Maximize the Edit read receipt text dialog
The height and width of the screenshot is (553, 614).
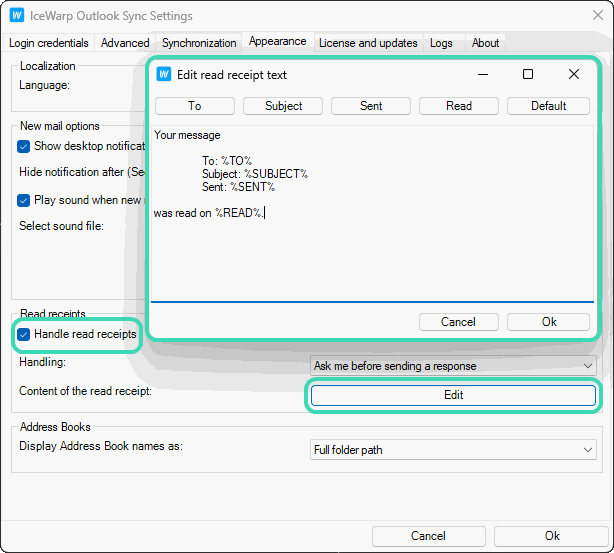click(528, 74)
